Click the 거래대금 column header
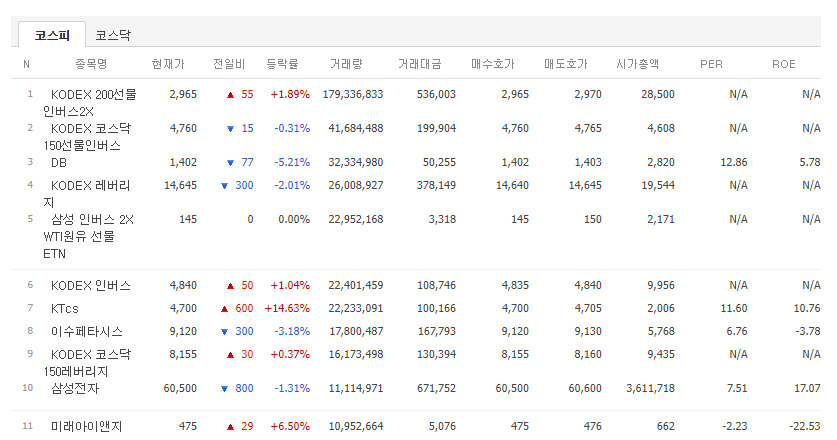Viewport: 837px width, 440px height. pyautogui.click(x=420, y=64)
